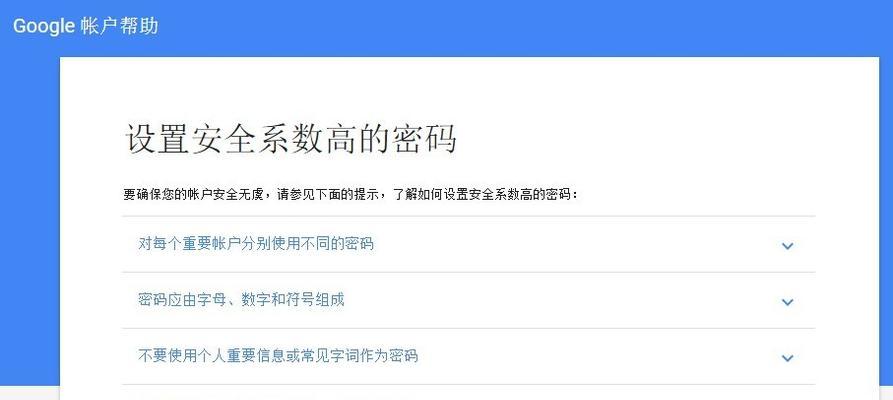
Task: Expand the 不要使用个人重要信息或常见字词作为密码 section
Action: pos(468,356)
